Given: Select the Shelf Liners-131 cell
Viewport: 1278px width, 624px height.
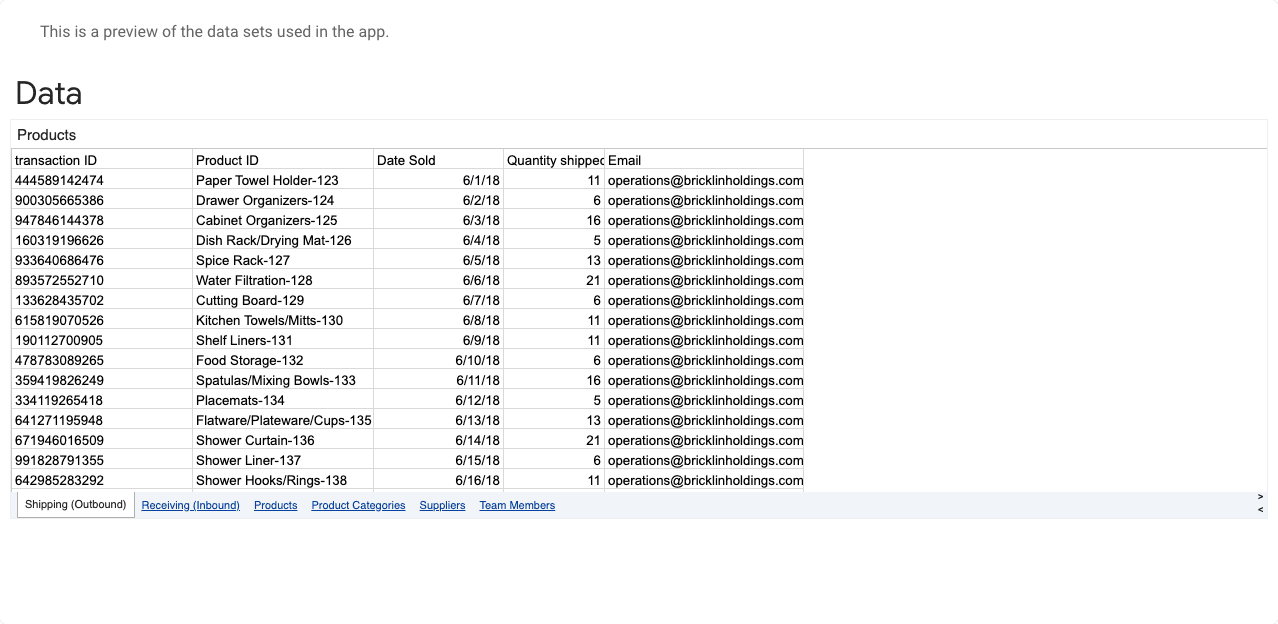Looking at the screenshot, I should pyautogui.click(x=283, y=340).
